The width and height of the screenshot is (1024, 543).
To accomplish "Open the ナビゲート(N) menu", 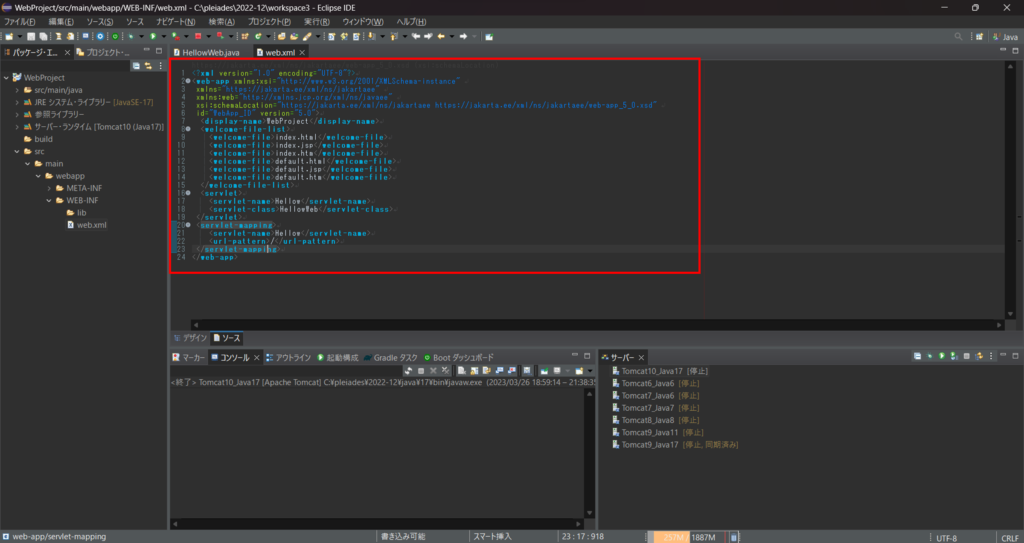I will 176,21.
